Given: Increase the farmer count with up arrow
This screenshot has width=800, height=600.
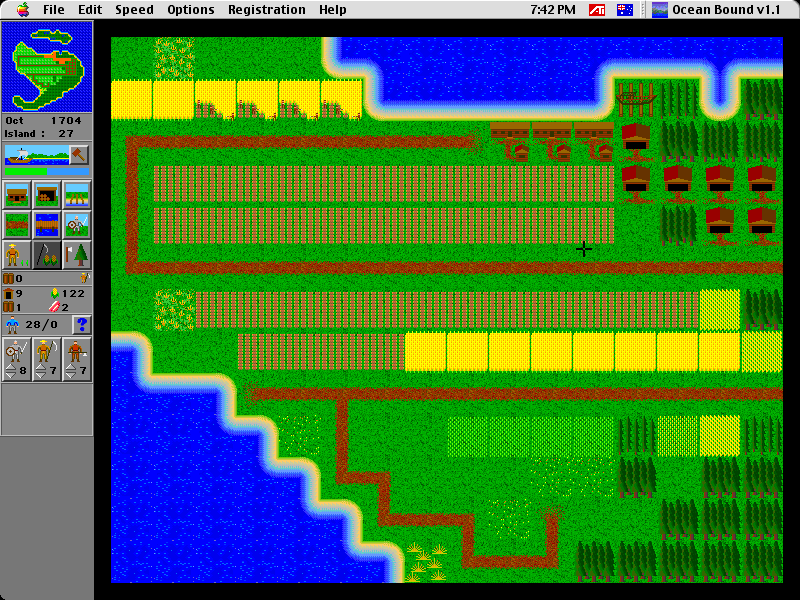Looking at the screenshot, I should coord(41,368).
